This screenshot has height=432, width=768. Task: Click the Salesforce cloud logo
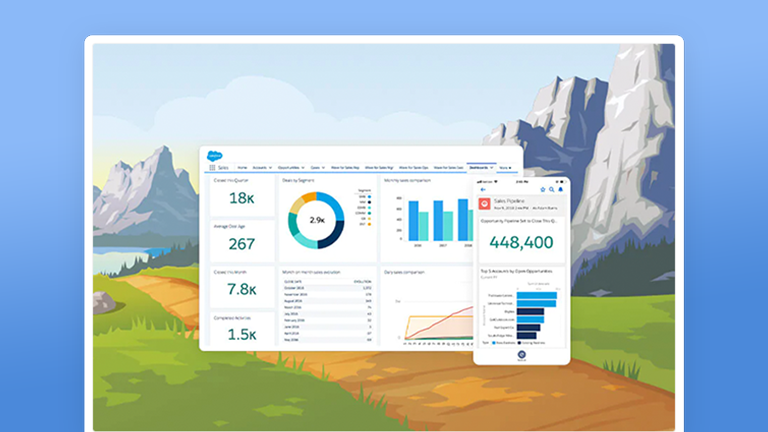pos(215,156)
